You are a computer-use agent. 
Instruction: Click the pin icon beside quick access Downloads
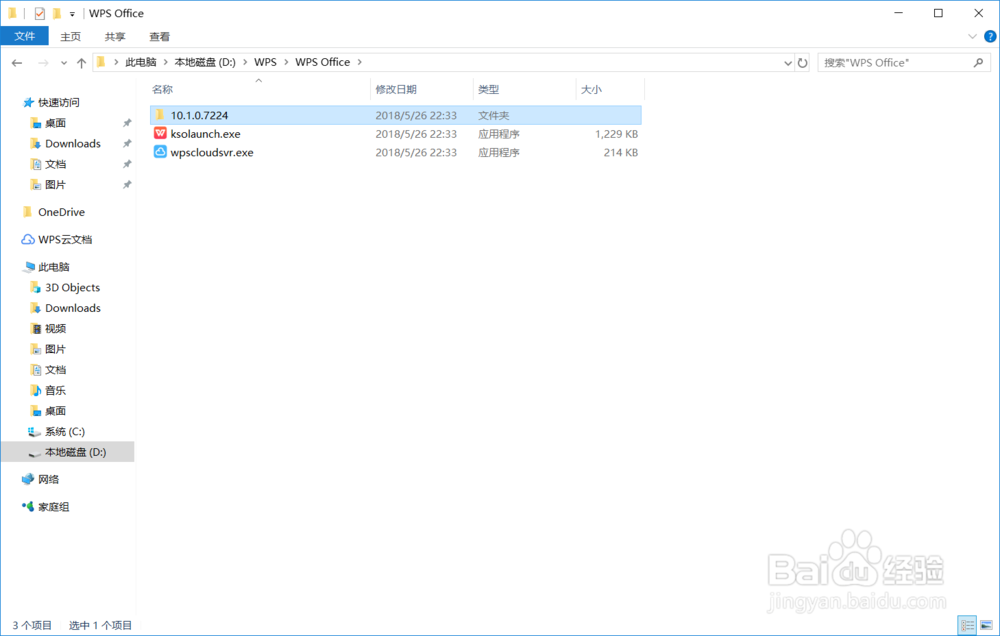coord(127,144)
